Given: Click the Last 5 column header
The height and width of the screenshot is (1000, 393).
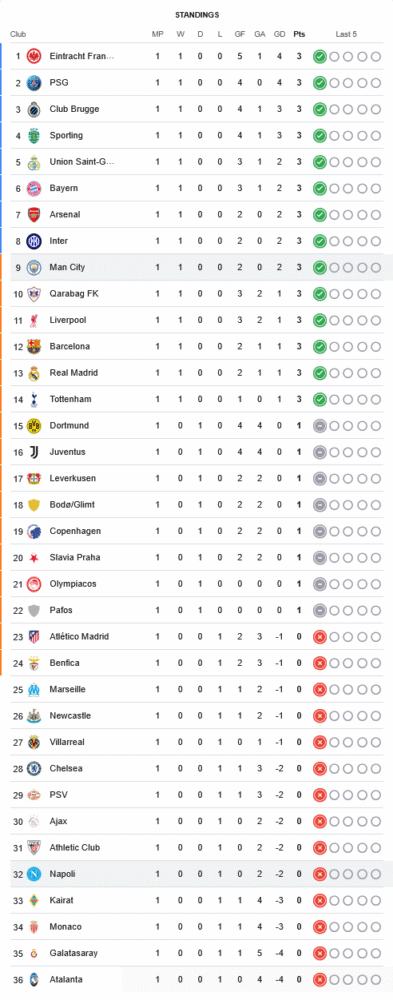Looking at the screenshot, I should click(346, 34).
